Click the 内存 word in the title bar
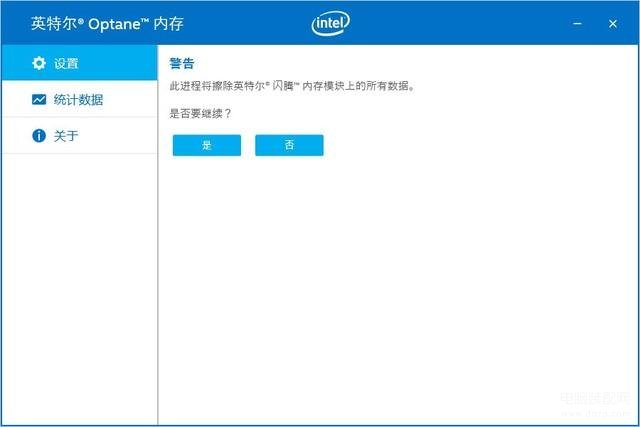 pos(169,24)
